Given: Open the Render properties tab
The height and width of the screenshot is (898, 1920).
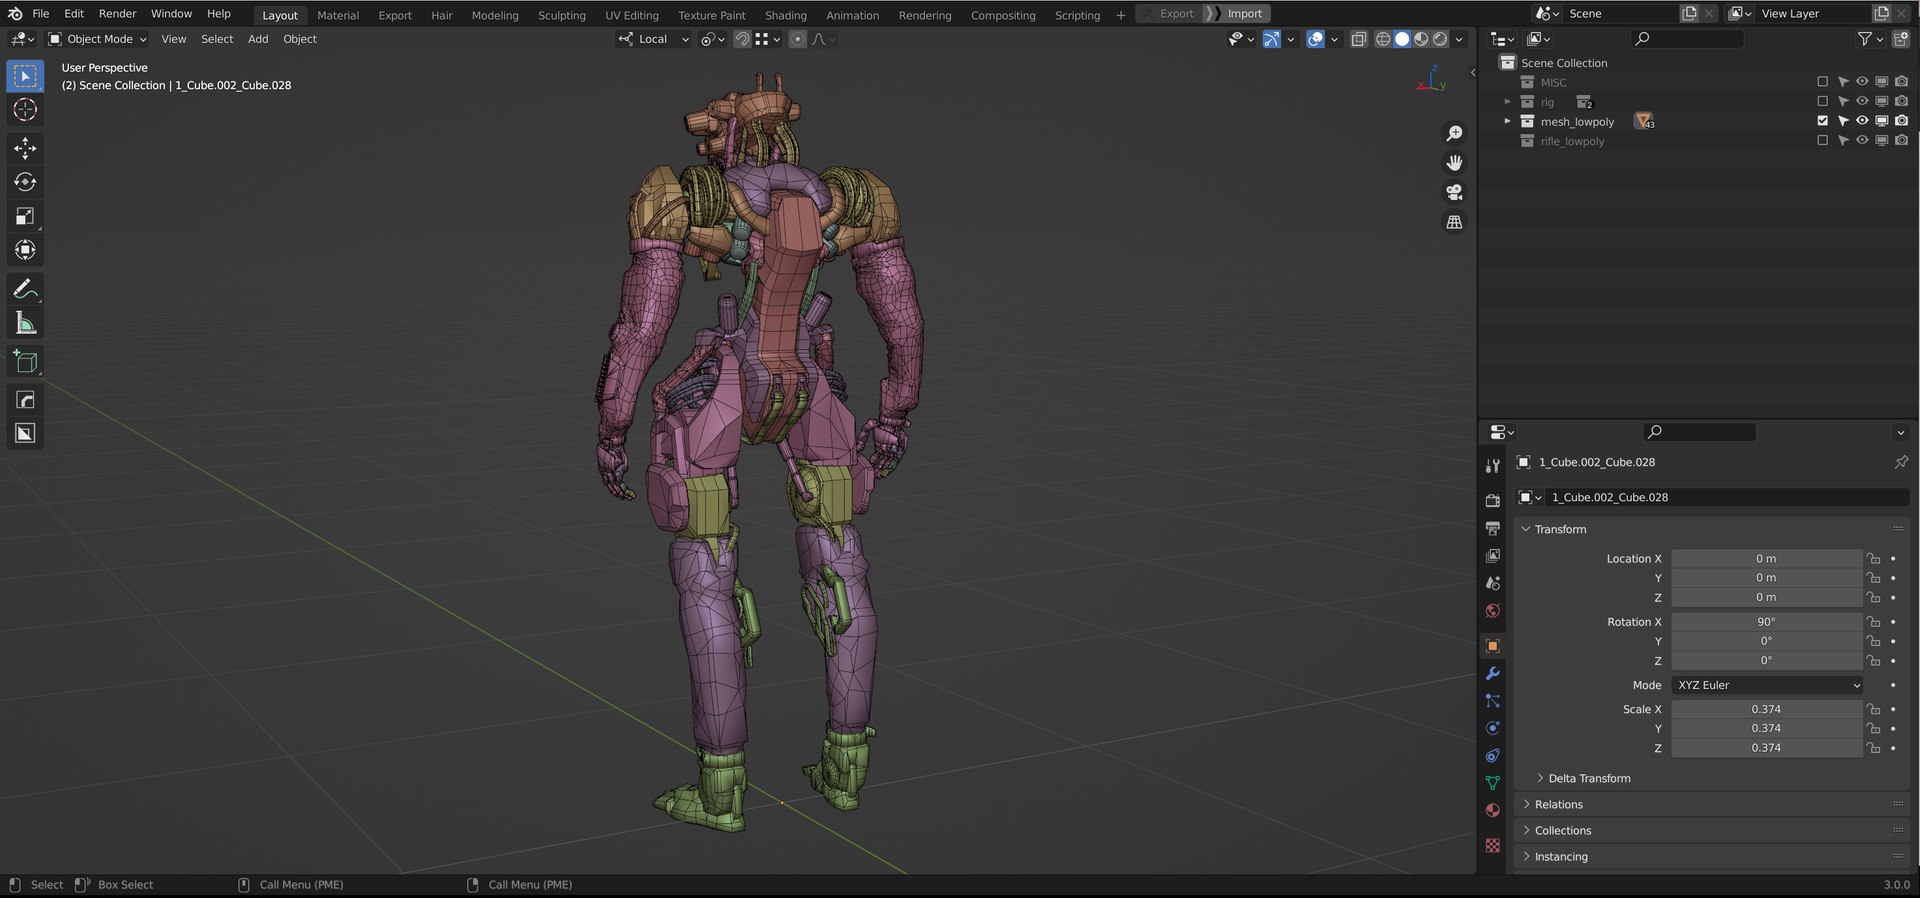Looking at the screenshot, I should 1493,500.
